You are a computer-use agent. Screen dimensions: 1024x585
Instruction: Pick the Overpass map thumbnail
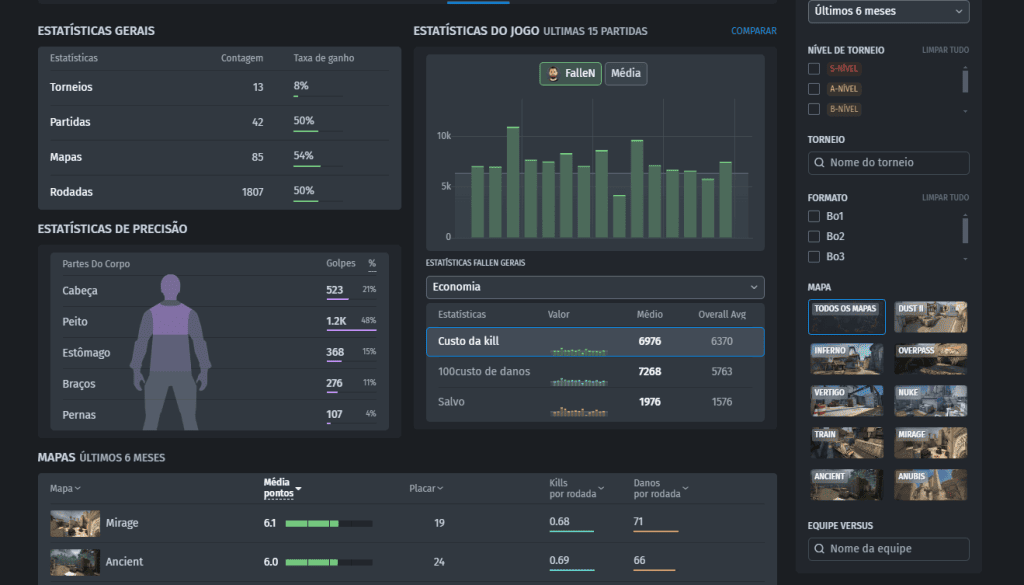click(930, 359)
